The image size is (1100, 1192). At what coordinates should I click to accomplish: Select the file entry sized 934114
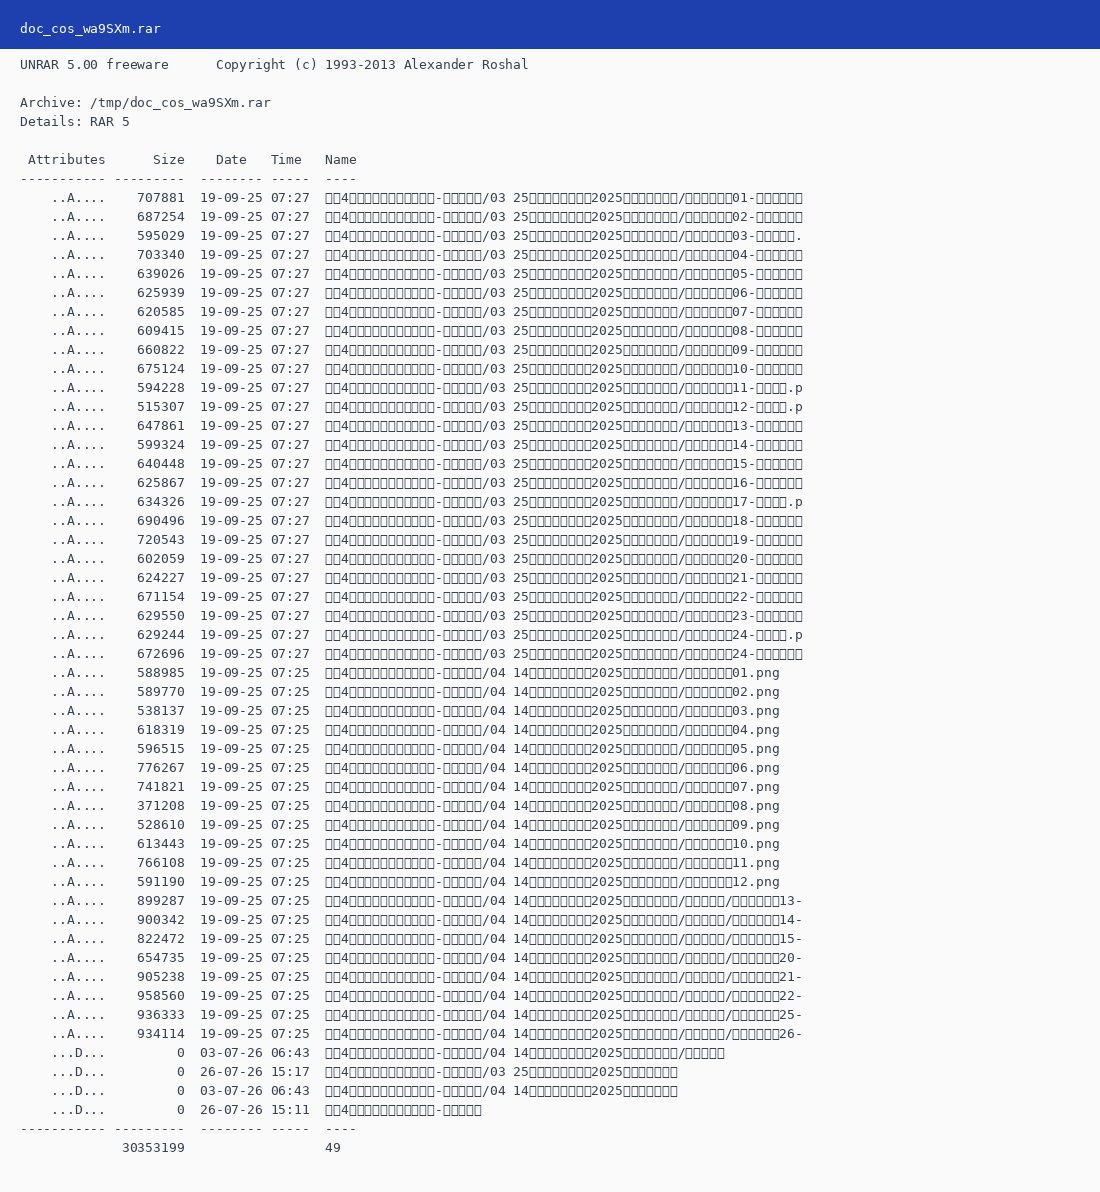tap(411, 1034)
